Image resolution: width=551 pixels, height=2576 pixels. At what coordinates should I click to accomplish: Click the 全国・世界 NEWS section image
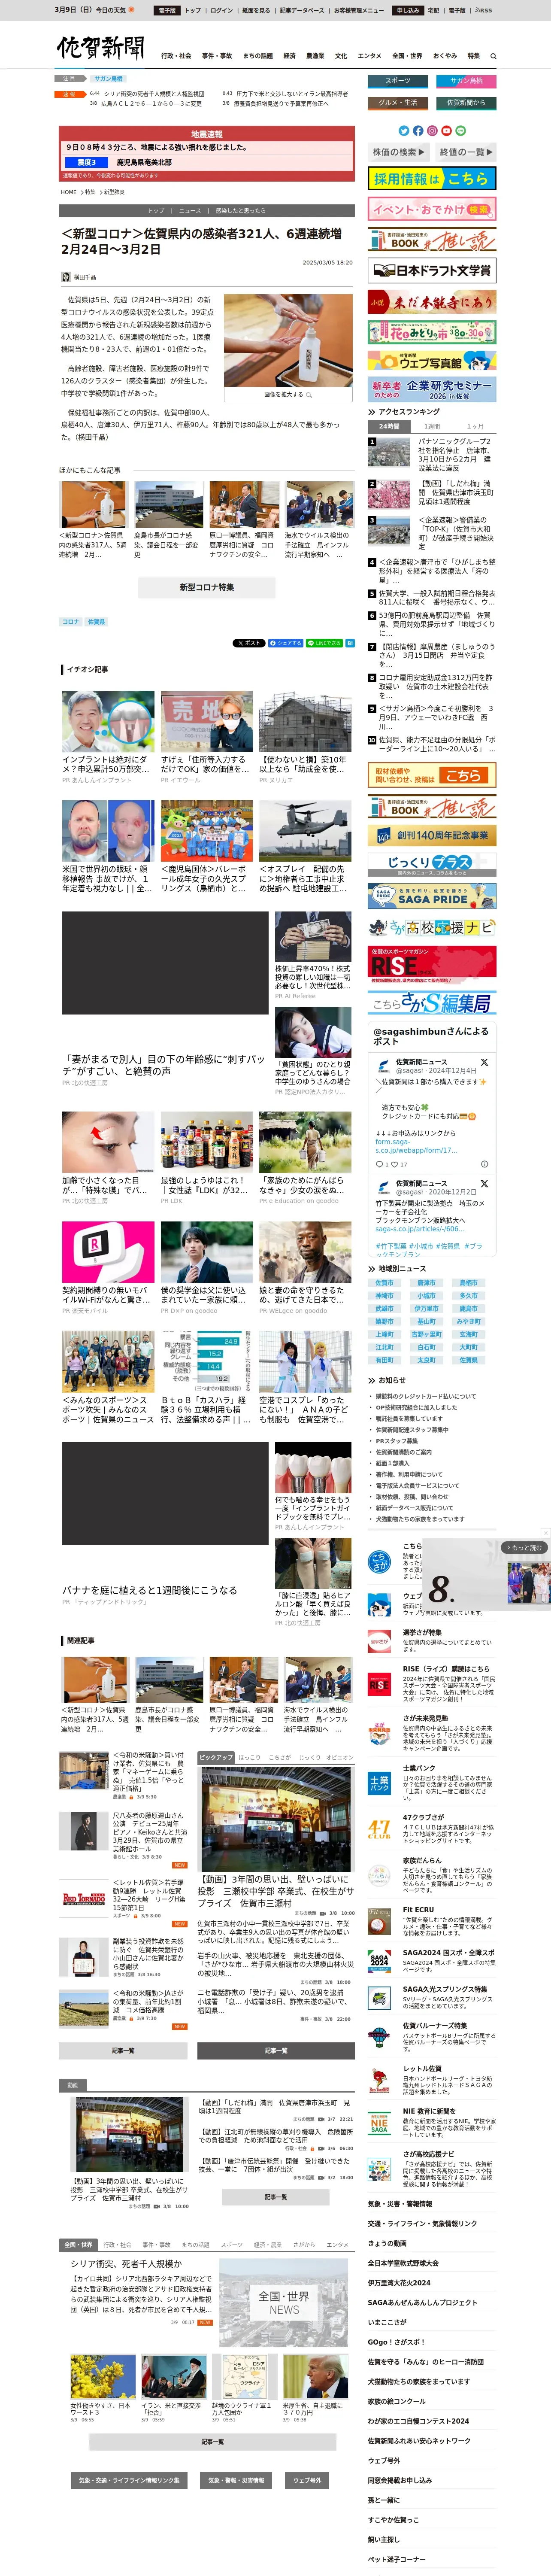[284, 2304]
